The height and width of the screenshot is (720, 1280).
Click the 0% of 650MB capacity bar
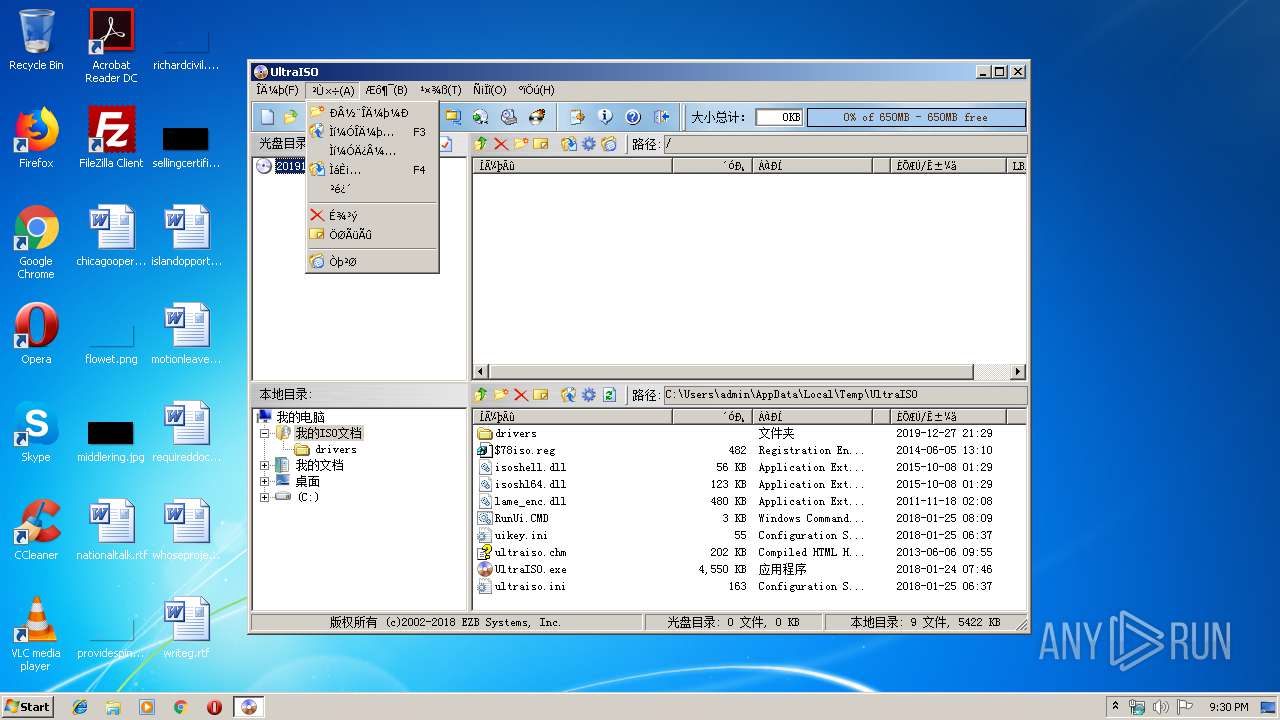click(x=916, y=117)
